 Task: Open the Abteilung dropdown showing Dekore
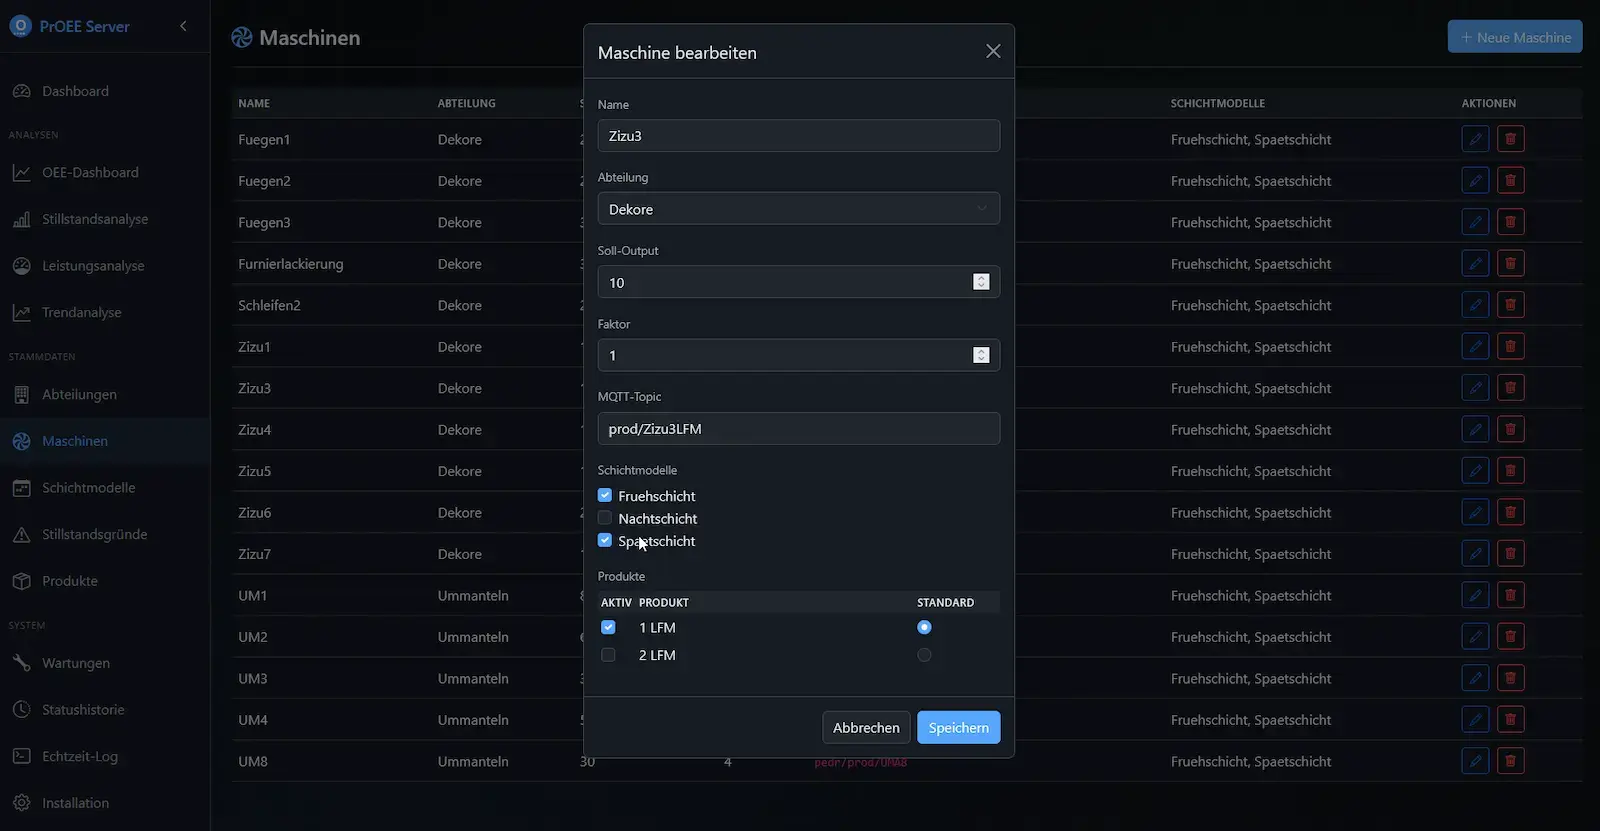(798, 209)
